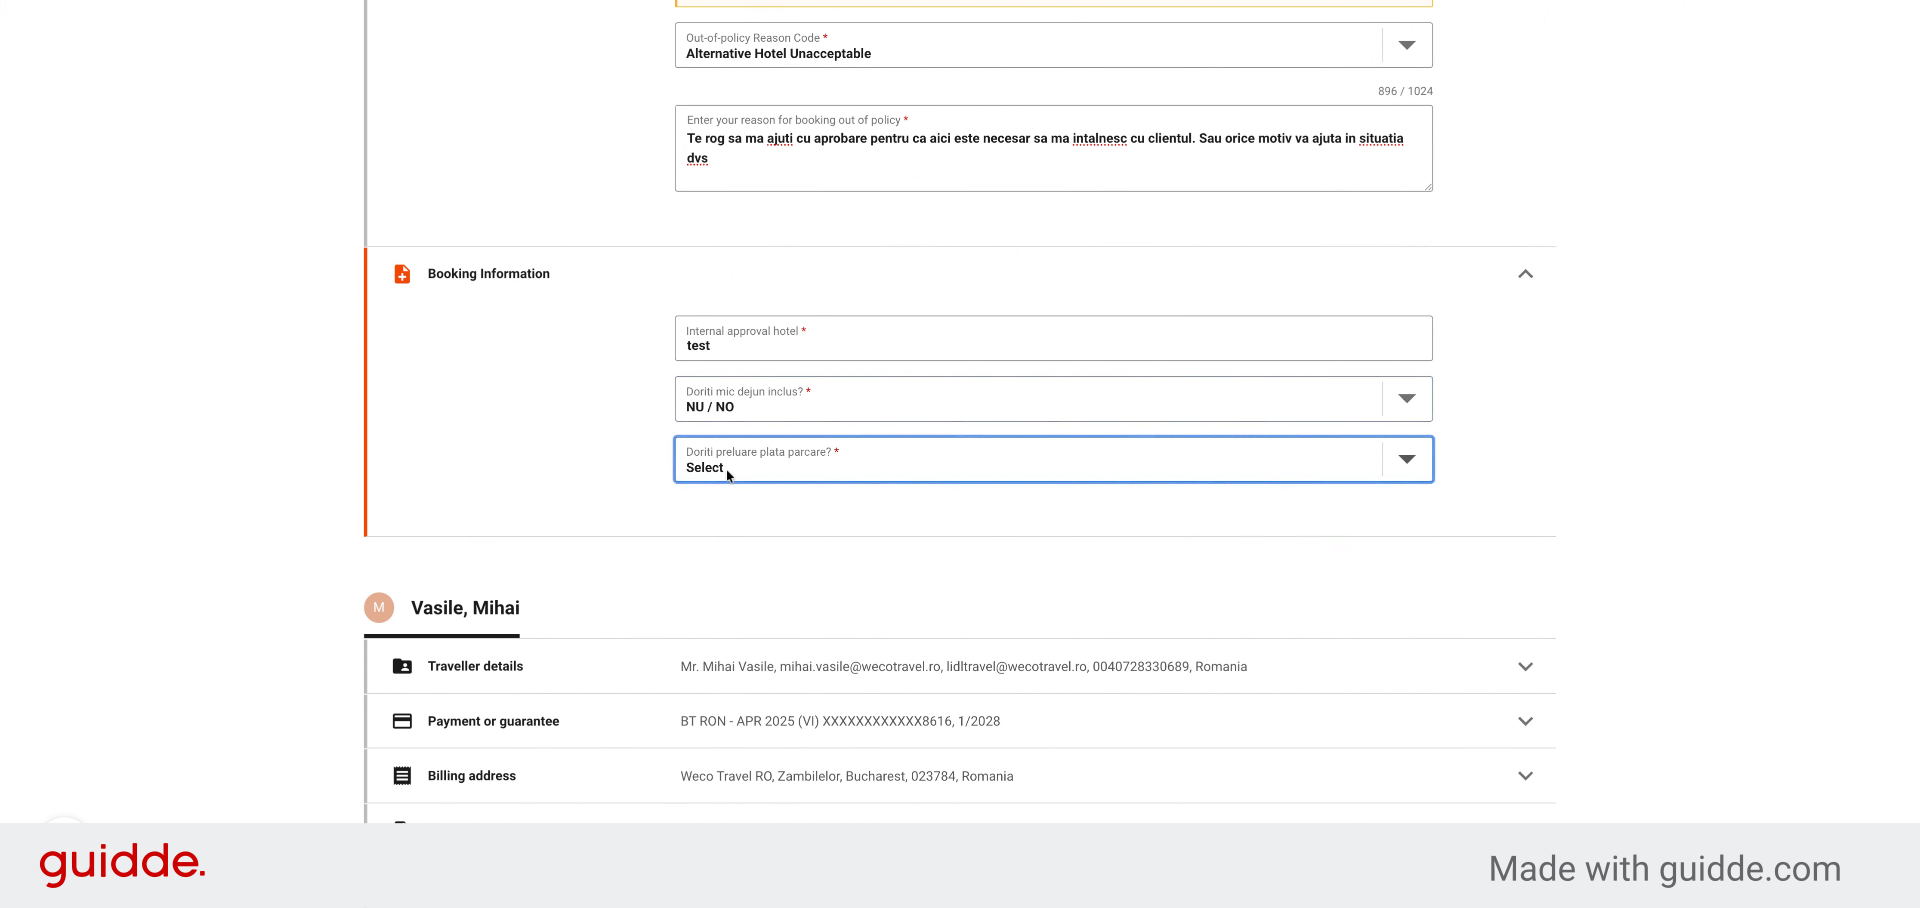
Task: Click the reason text area resize handle
Action: coord(1427,186)
